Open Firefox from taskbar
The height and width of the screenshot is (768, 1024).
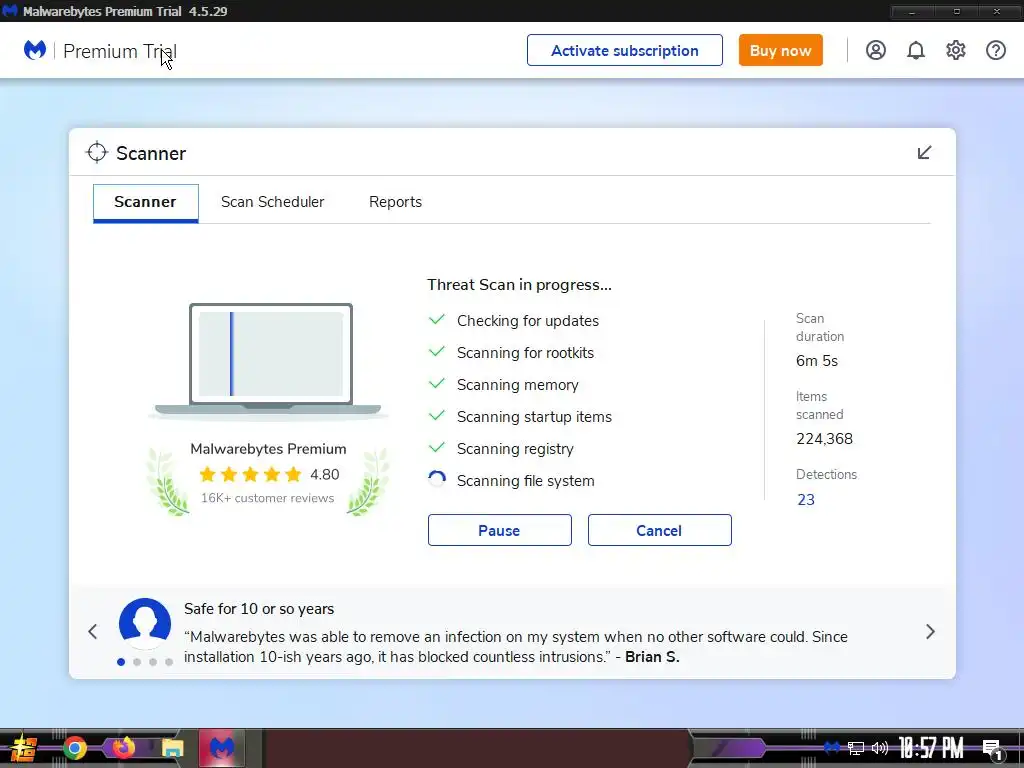(x=123, y=747)
